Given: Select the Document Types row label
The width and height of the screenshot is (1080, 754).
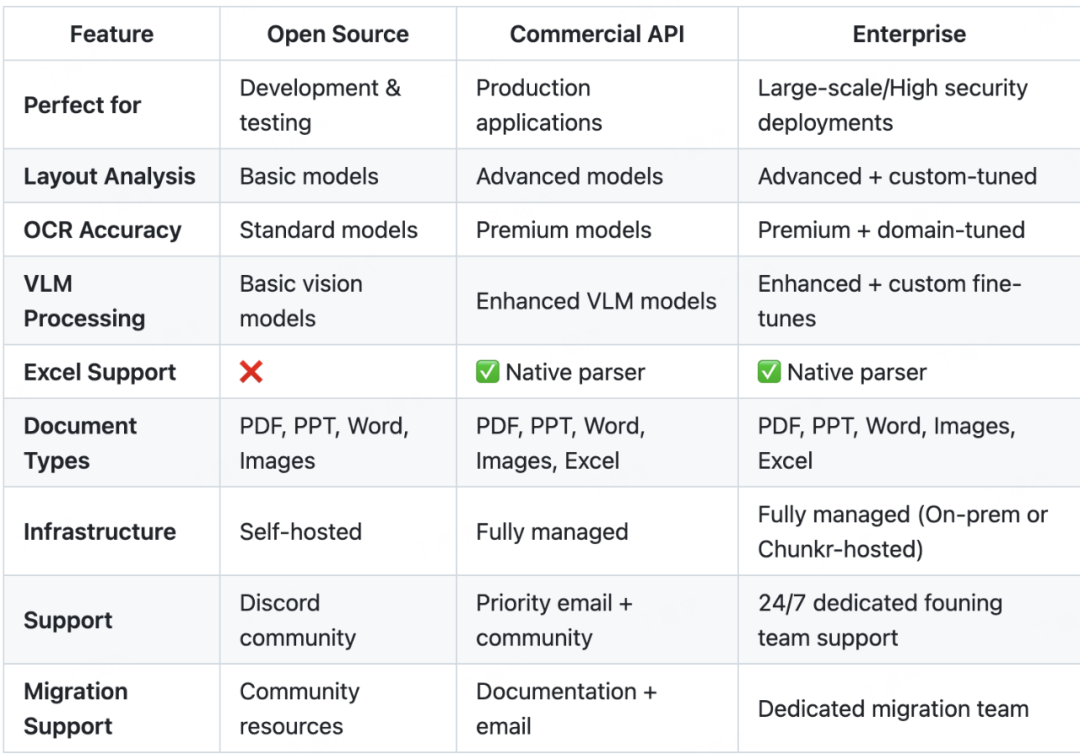Looking at the screenshot, I should point(80,443).
